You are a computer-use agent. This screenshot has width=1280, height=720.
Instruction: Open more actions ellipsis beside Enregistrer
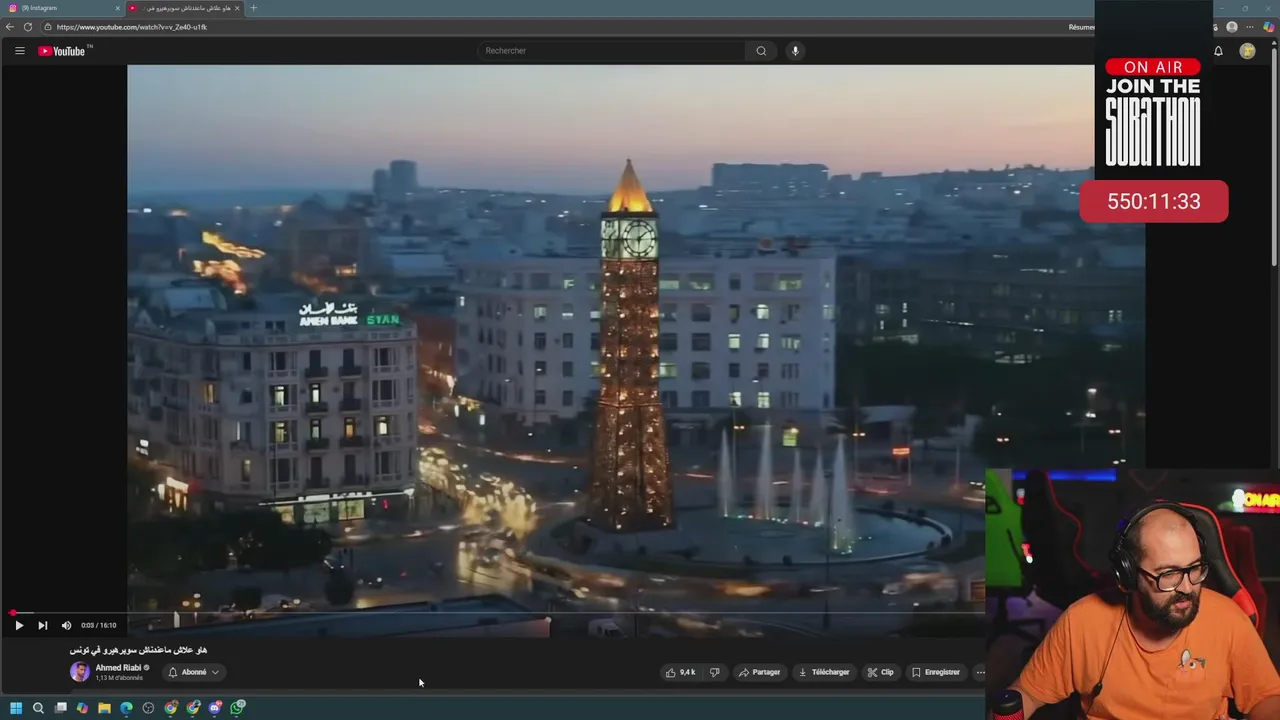(x=980, y=672)
